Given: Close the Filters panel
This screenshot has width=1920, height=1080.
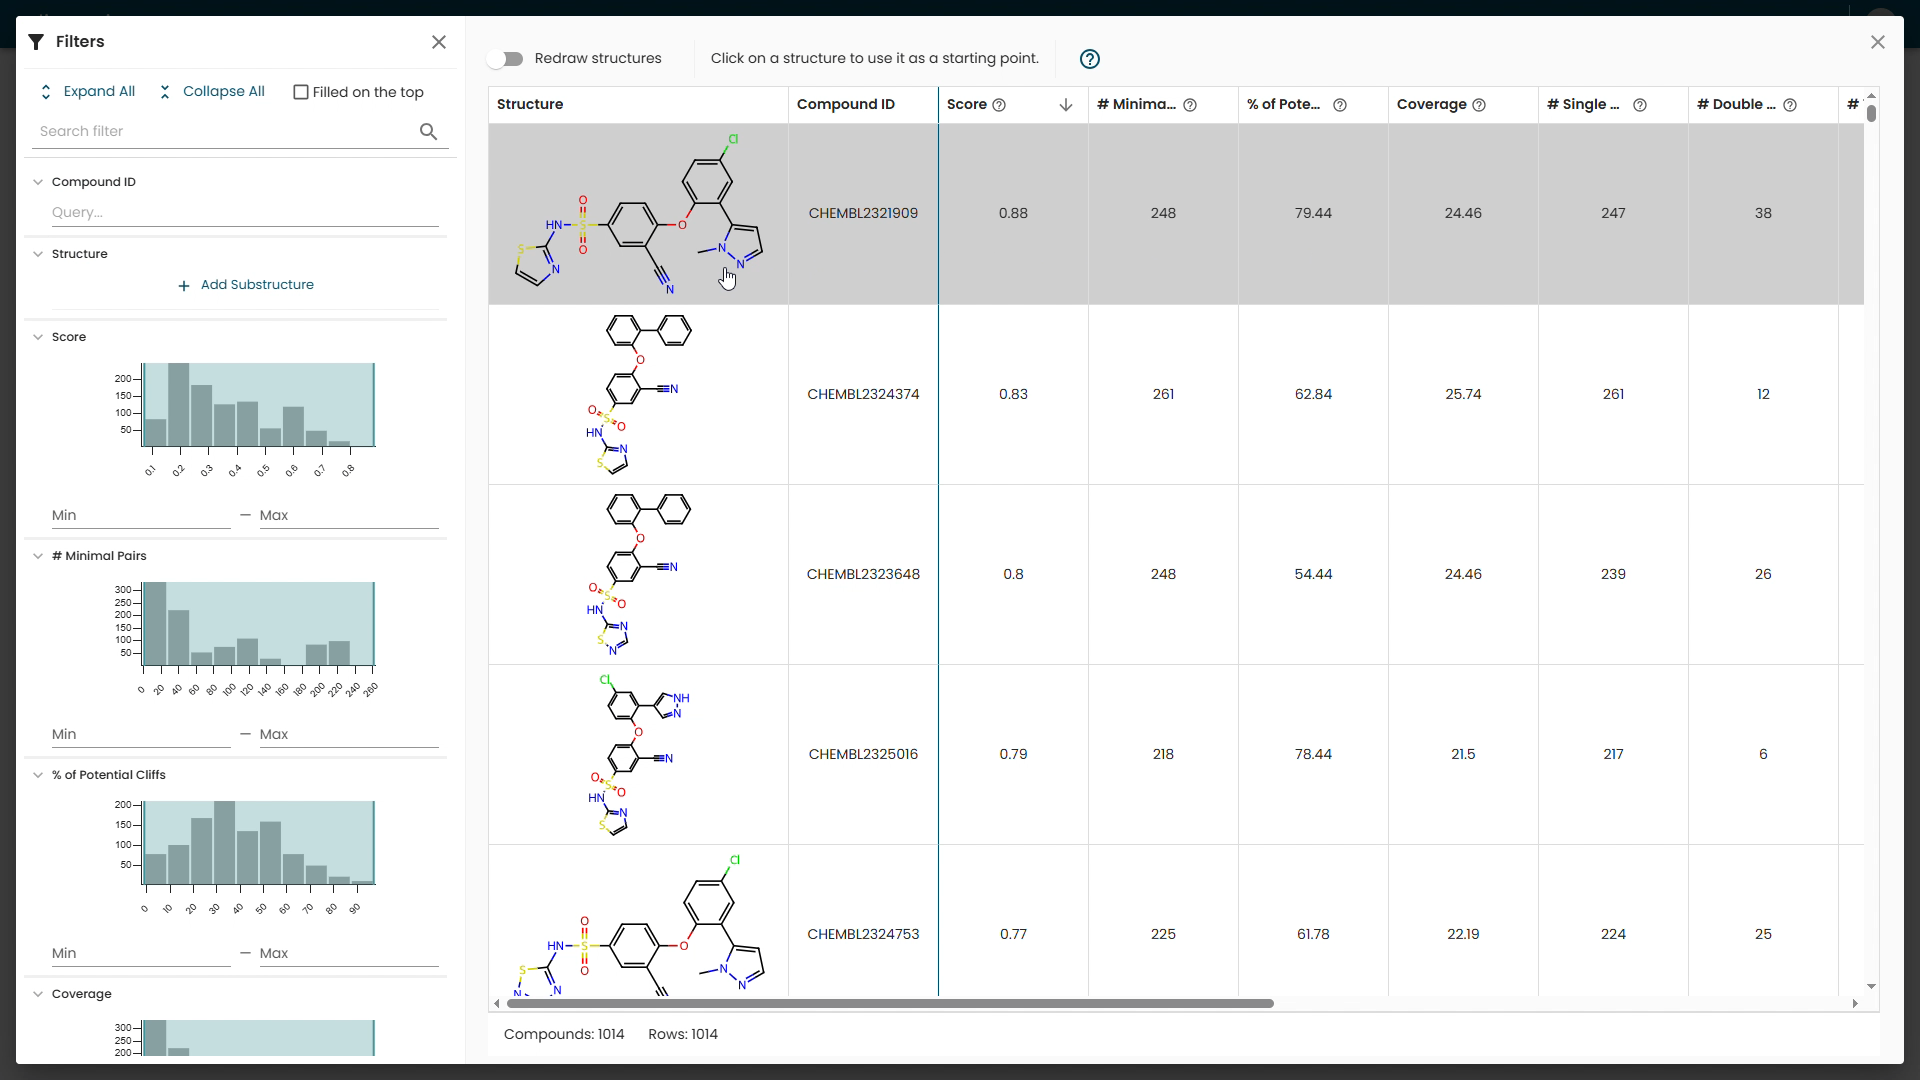Looking at the screenshot, I should click(x=439, y=42).
